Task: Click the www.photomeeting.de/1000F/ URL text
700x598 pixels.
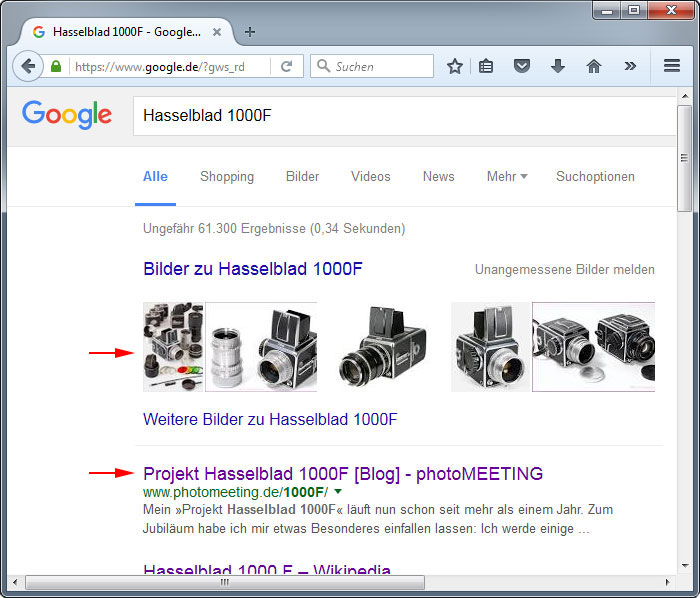Action: pyautogui.click(x=235, y=492)
